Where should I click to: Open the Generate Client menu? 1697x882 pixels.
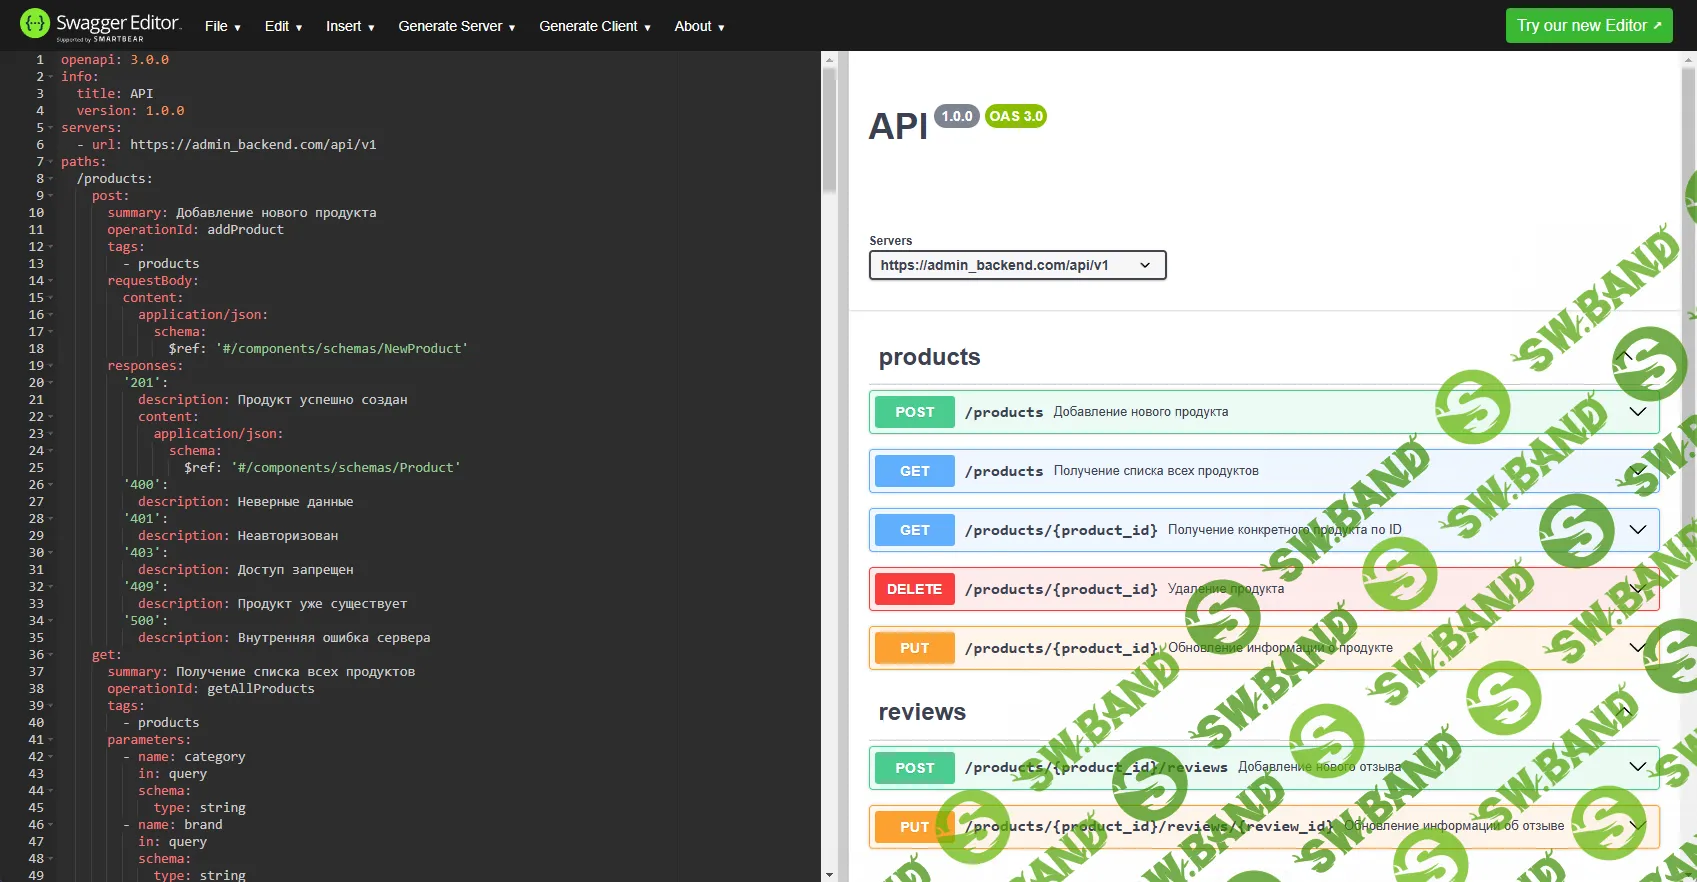pos(595,26)
